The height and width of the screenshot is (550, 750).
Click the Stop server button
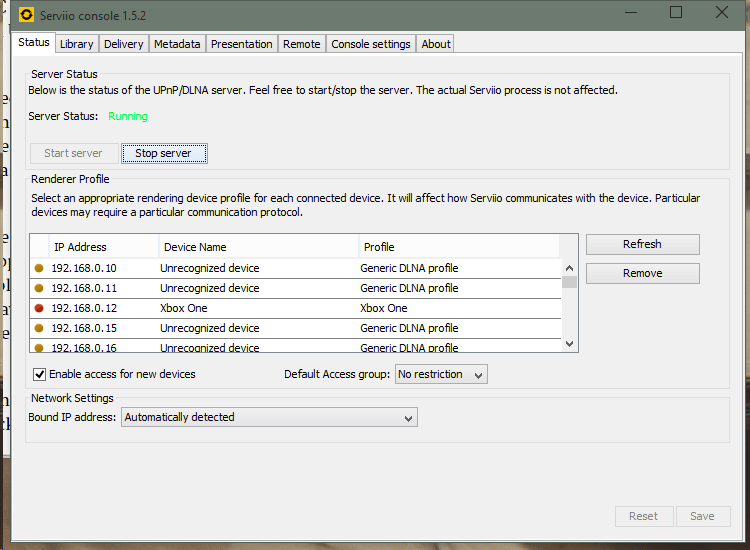164,153
